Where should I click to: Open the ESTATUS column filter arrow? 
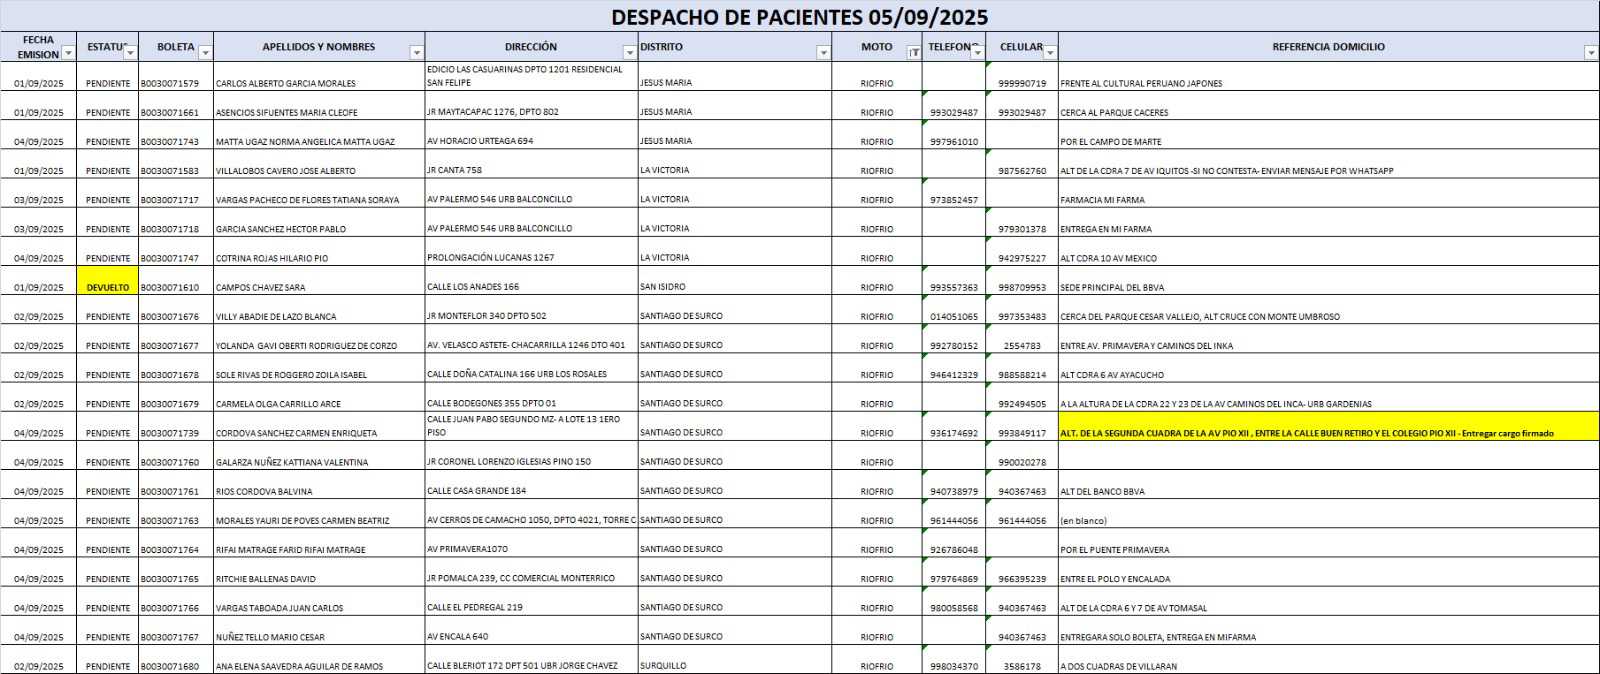[x=130, y=53]
